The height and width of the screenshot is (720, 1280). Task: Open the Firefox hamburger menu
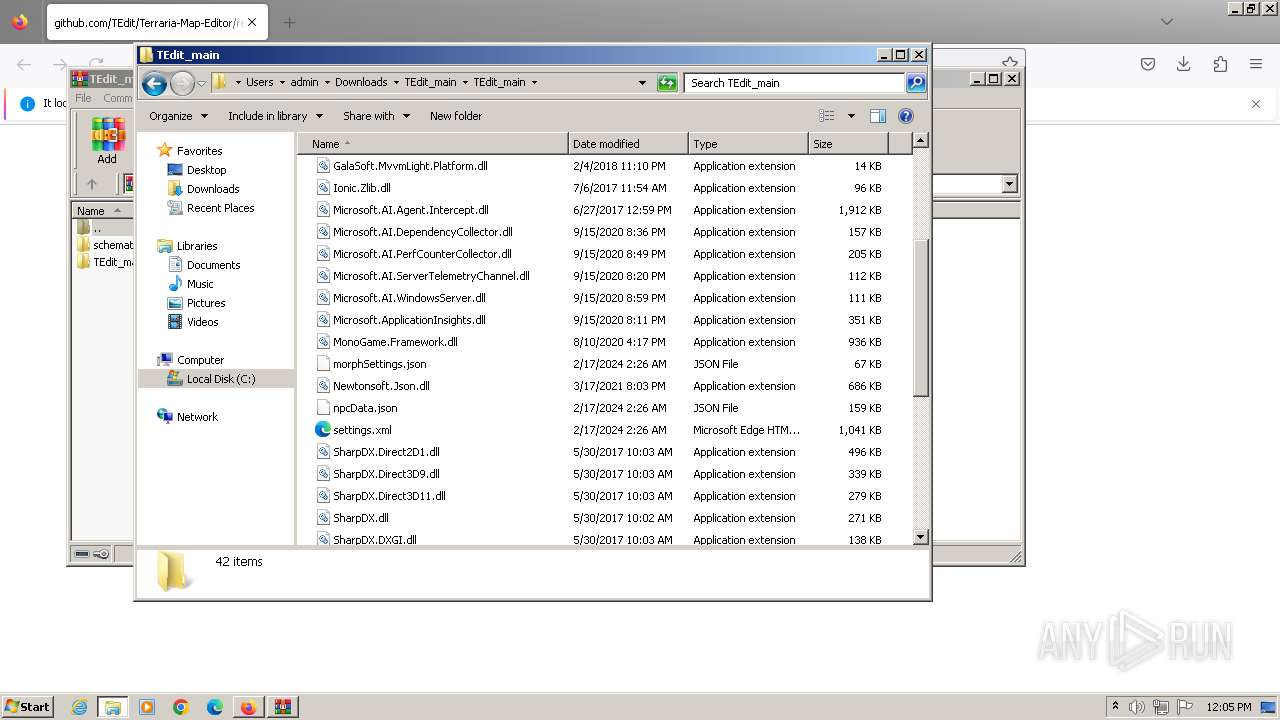[x=1256, y=64]
